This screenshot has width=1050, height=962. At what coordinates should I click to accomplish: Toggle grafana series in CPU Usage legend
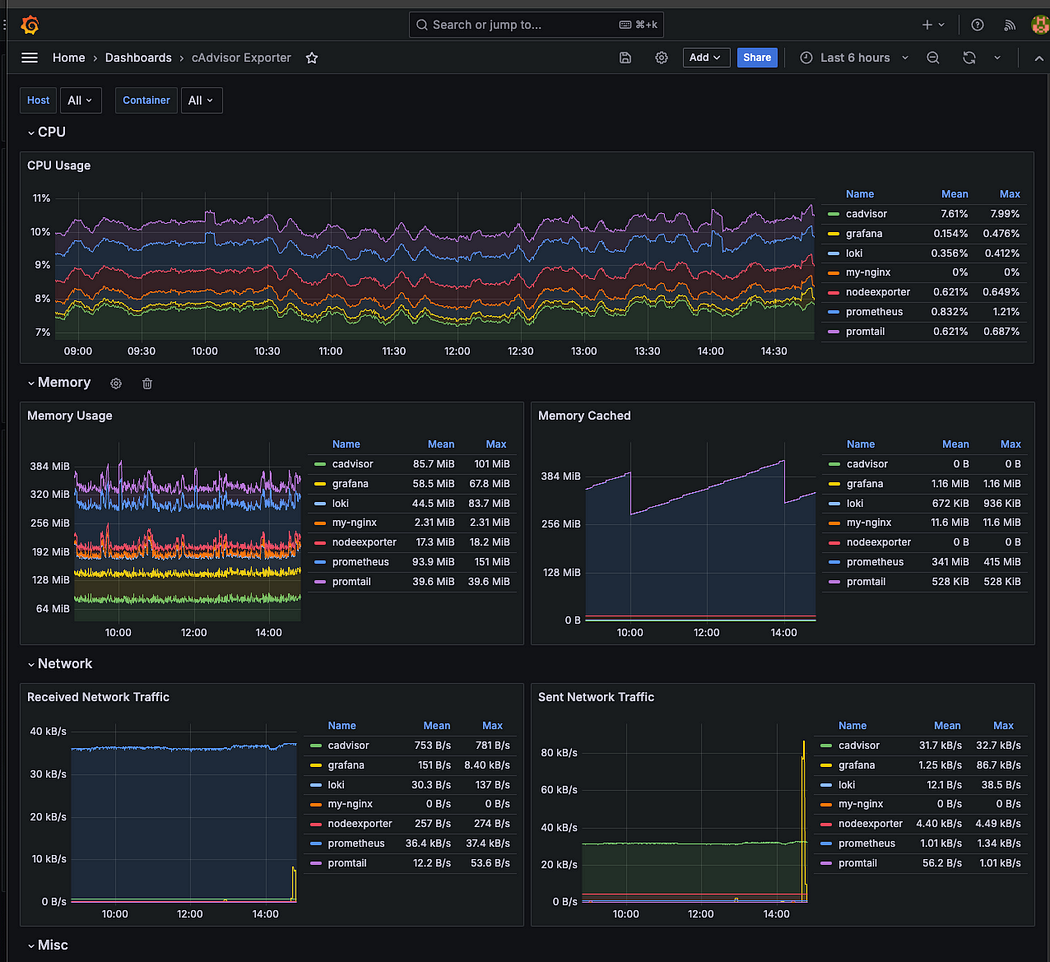[864, 234]
